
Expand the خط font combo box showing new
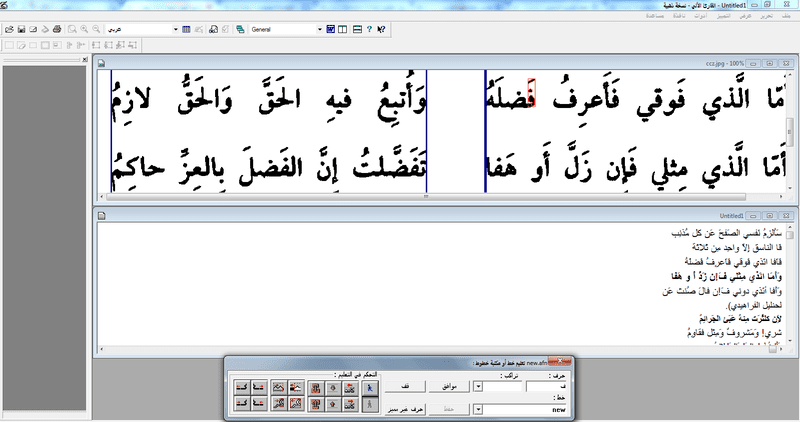click(x=478, y=409)
